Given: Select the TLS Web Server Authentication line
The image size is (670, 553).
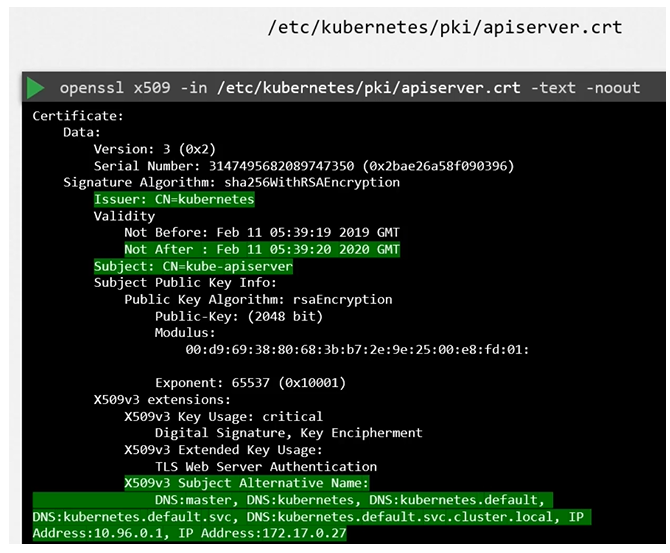Looking at the screenshot, I should tap(265, 466).
